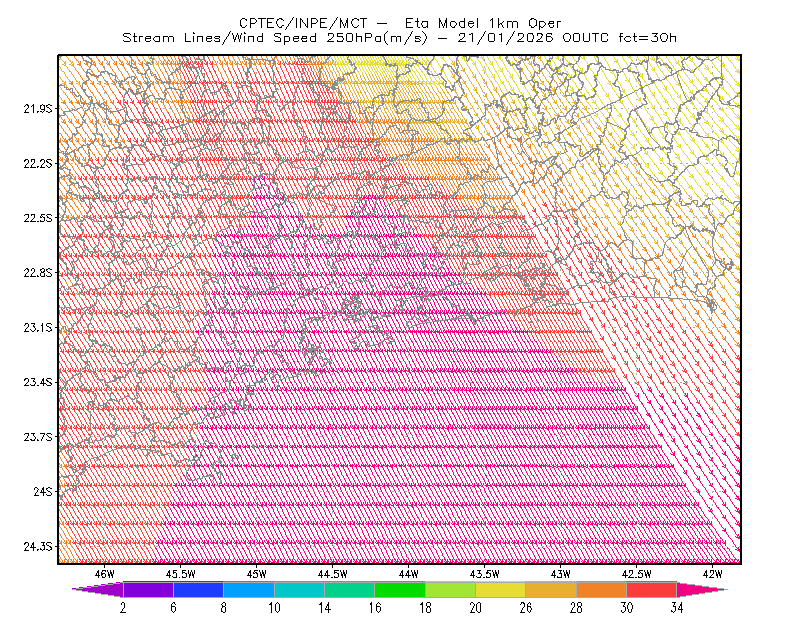Click the gold swatch between 26 and 28

(x=551, y=589)
